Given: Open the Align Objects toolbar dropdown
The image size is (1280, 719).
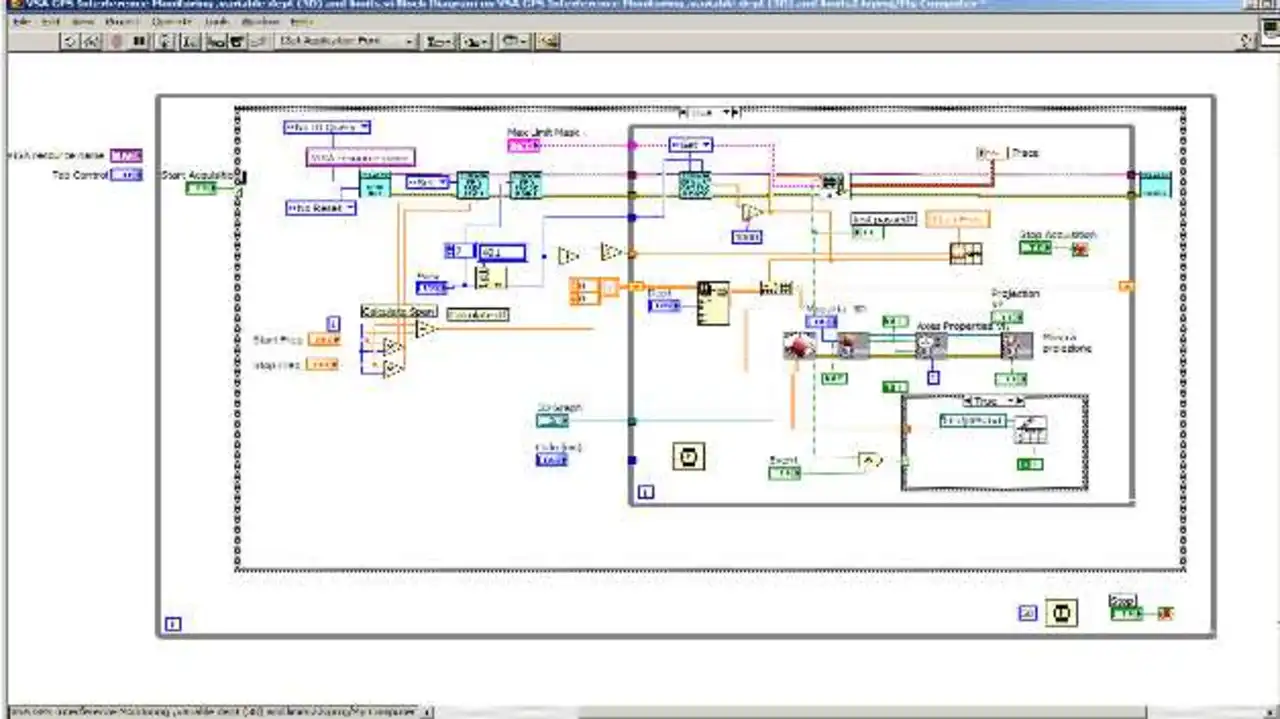Looking at the screenshot, I should [x=438, y=41].
